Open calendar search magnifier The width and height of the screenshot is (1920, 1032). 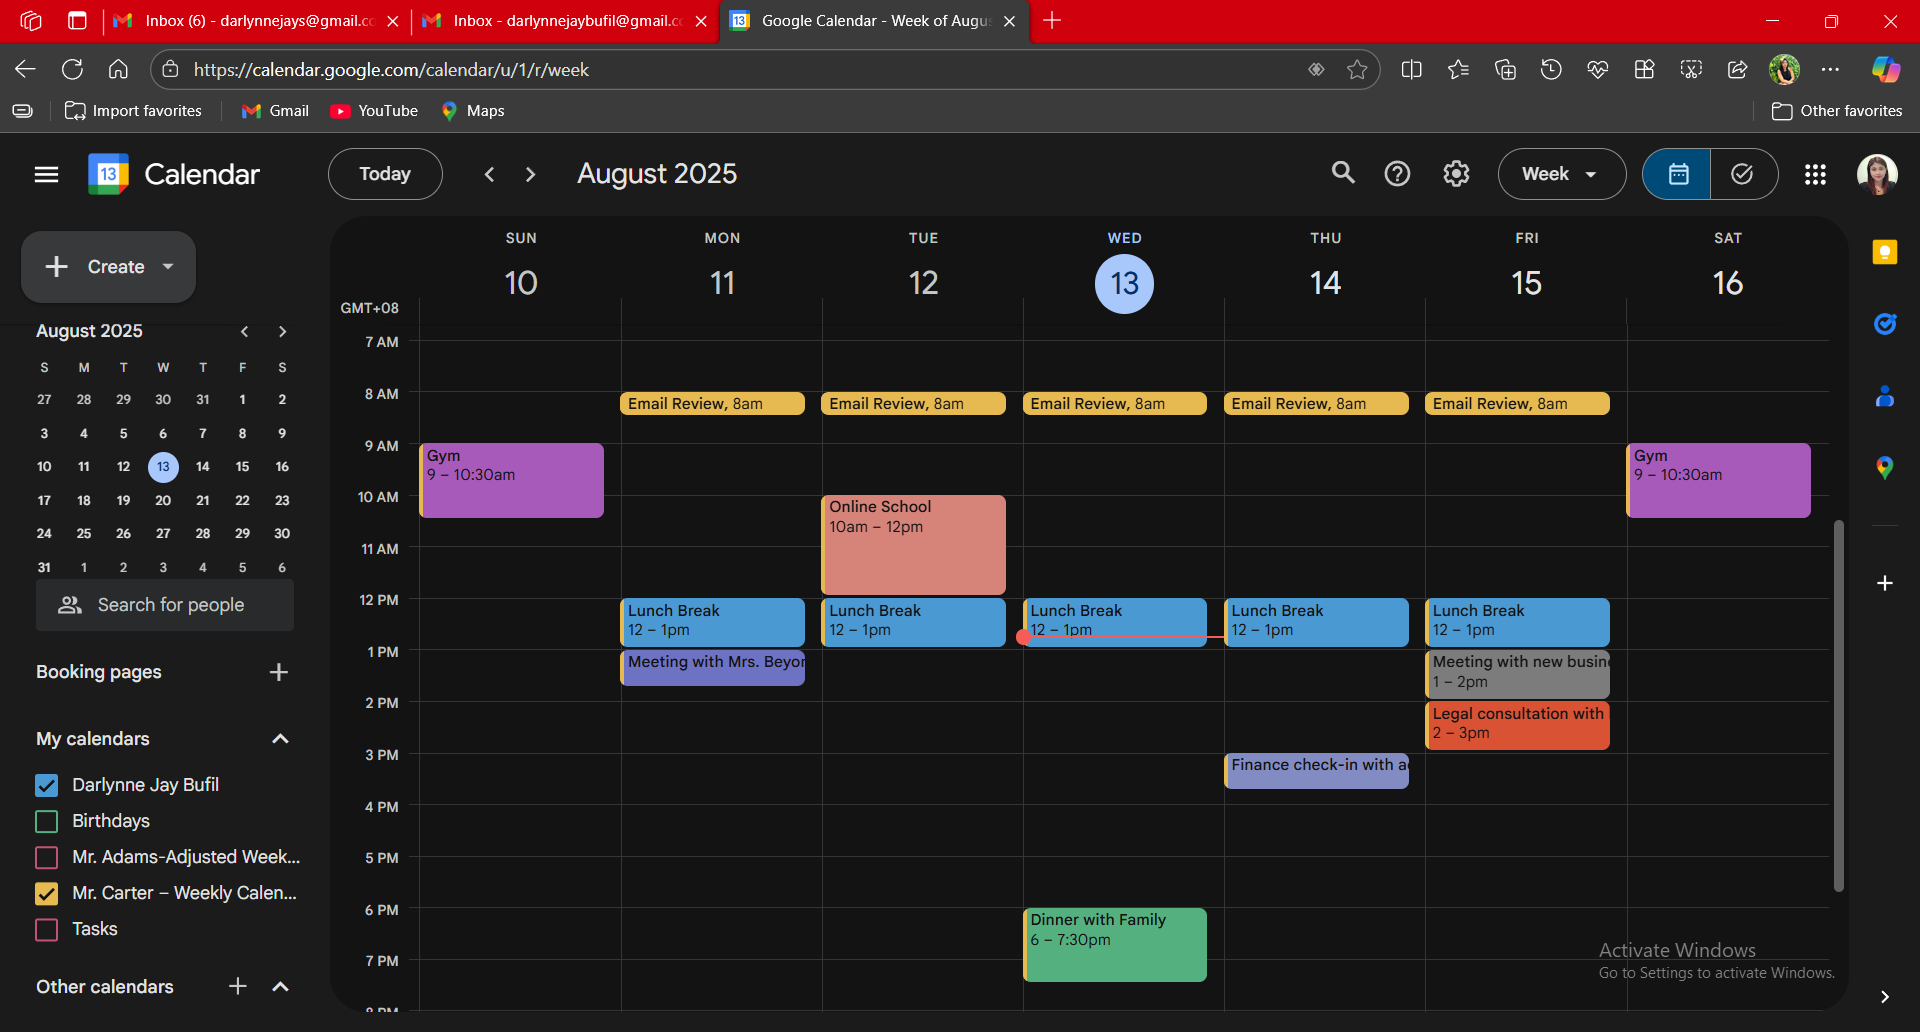[x=1343, y=173]
